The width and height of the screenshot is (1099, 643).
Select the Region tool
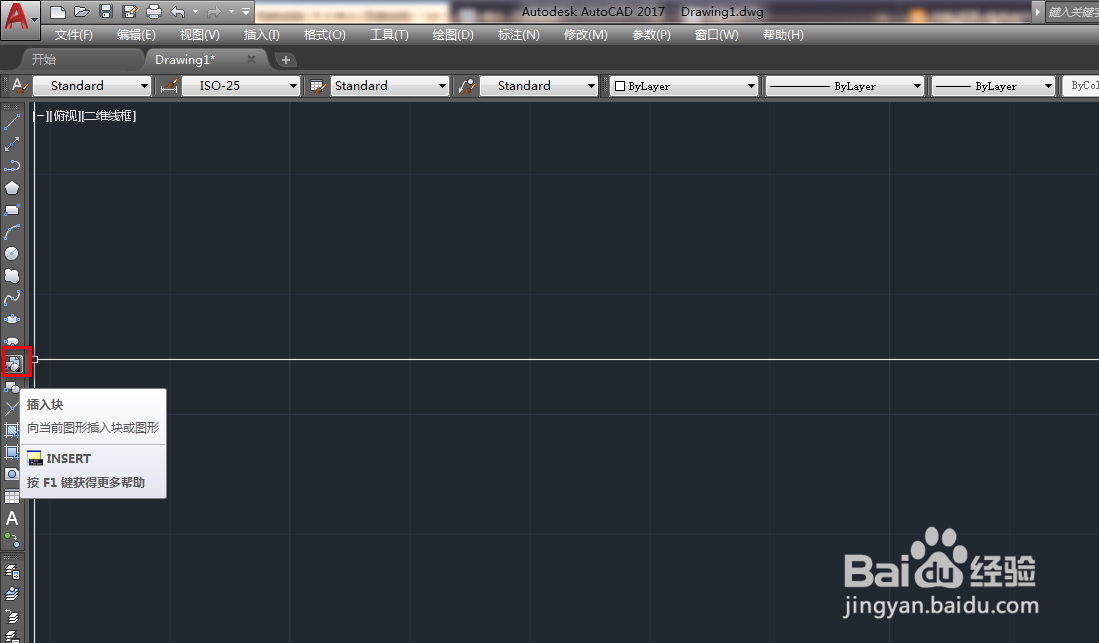(x=12, y=474)
